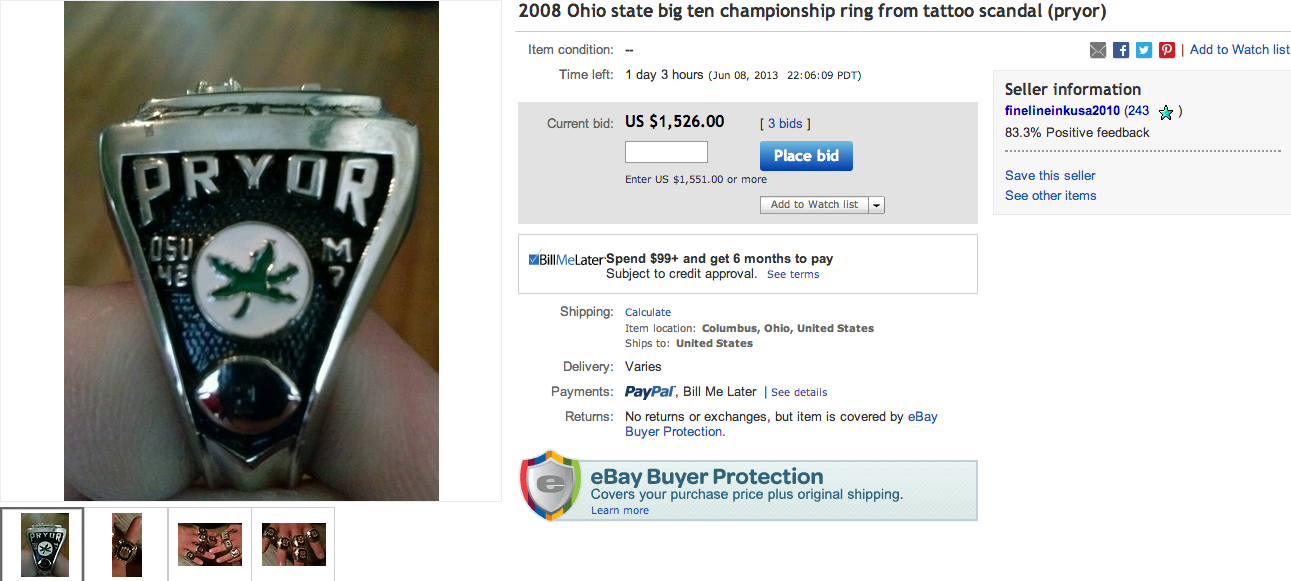Select the second thumbnail of ring on finger
1291x581 pixels.
[127, 544]
